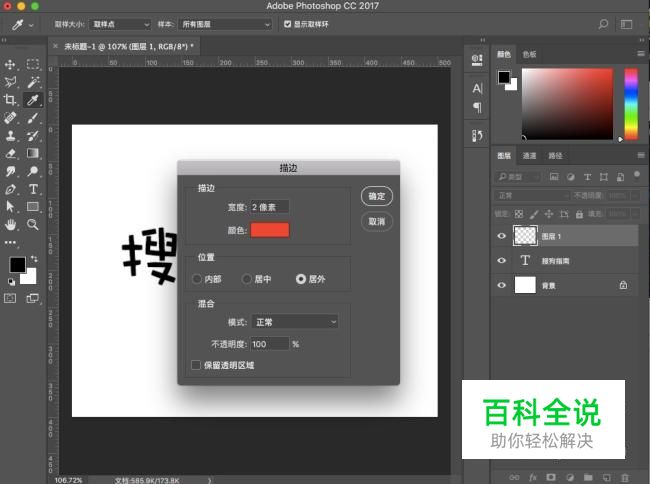Hide the 背景 layer with eye icon
650x484 pixels.
[x=502, y=285]
